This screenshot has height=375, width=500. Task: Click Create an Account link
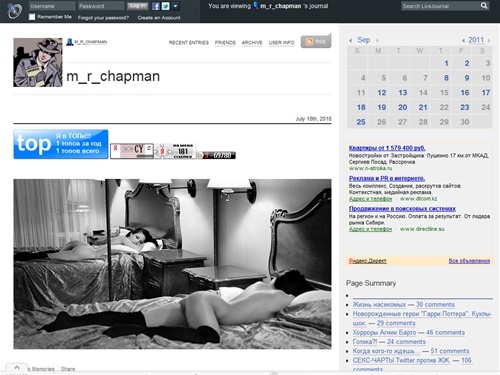click(159, 18)
